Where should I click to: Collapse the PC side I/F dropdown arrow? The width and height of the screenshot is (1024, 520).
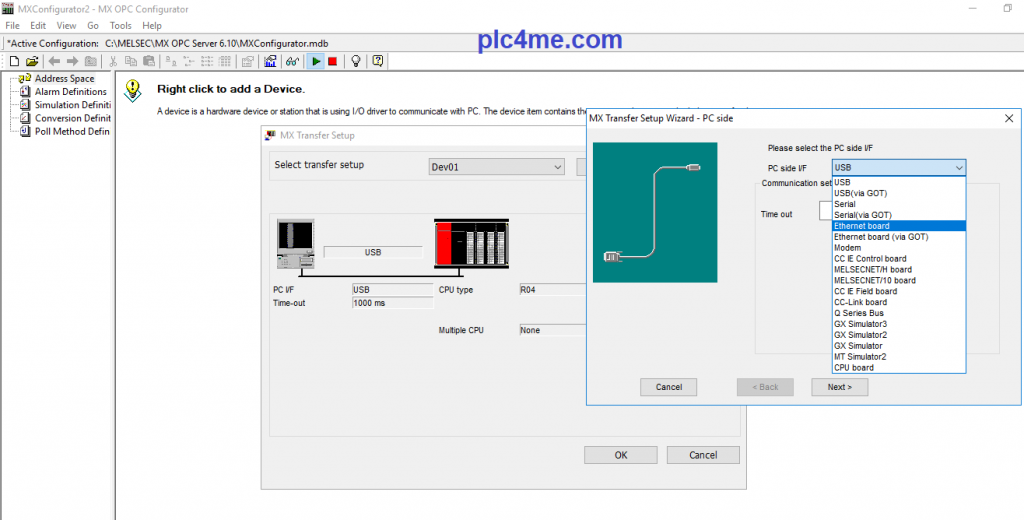(958, 168)
